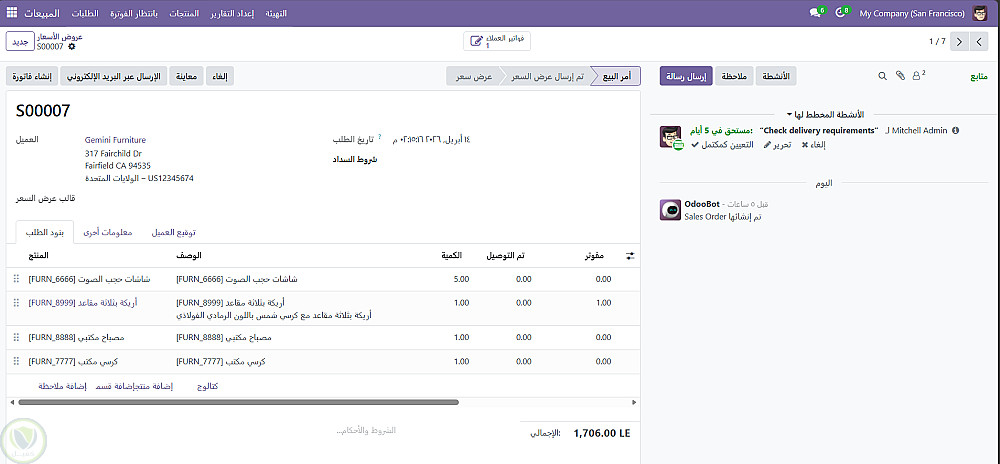Screen dimensions: 1000x464
Task: Click the info icon beside Mitchell Admin
Action: point(955,131)
